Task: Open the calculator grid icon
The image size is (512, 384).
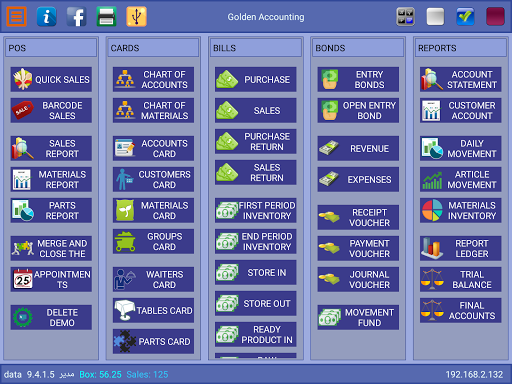Action: pyautogui.click(x=405, y=16)
